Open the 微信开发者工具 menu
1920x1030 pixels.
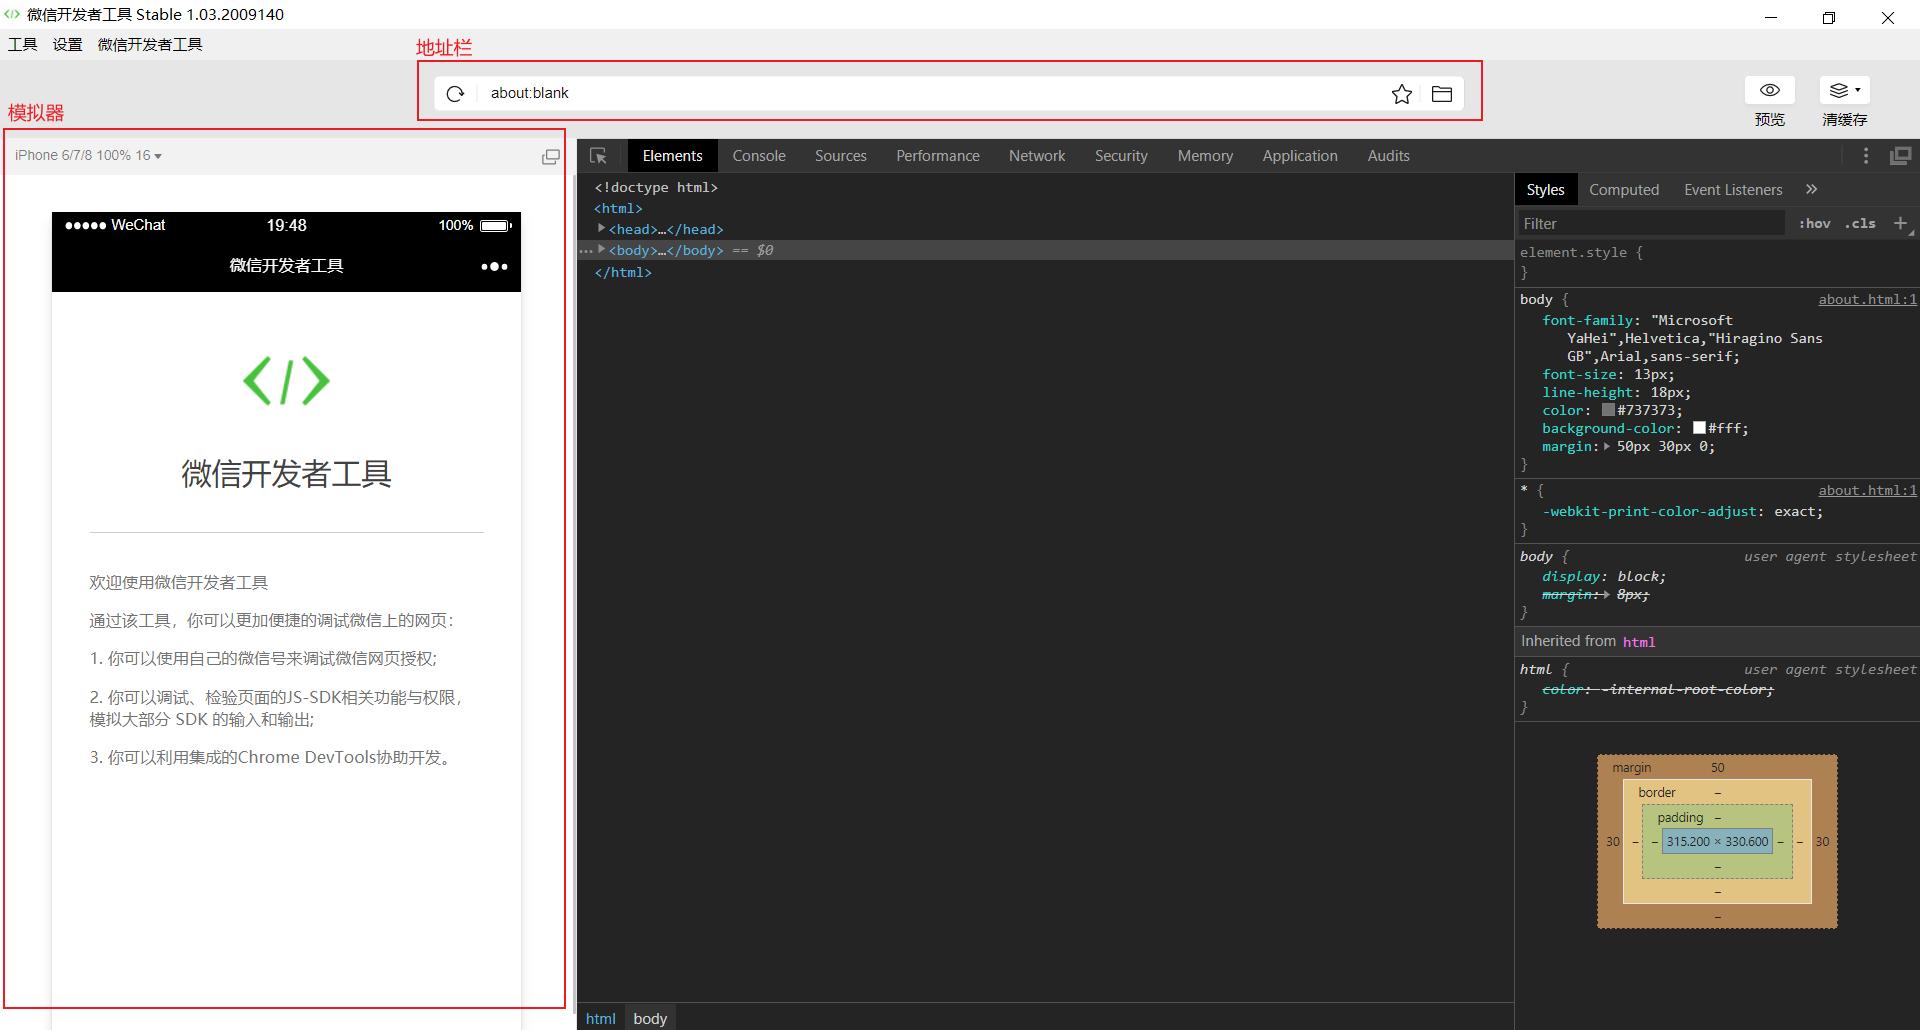point(150,44)
